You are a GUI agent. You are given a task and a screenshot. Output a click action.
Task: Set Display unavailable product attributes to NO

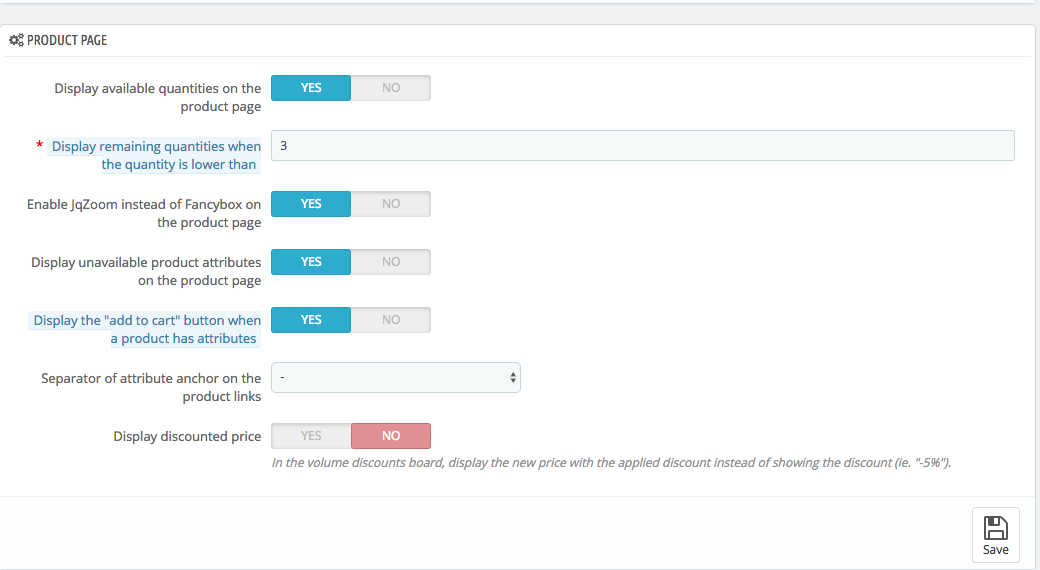click(x=391, y=261)
